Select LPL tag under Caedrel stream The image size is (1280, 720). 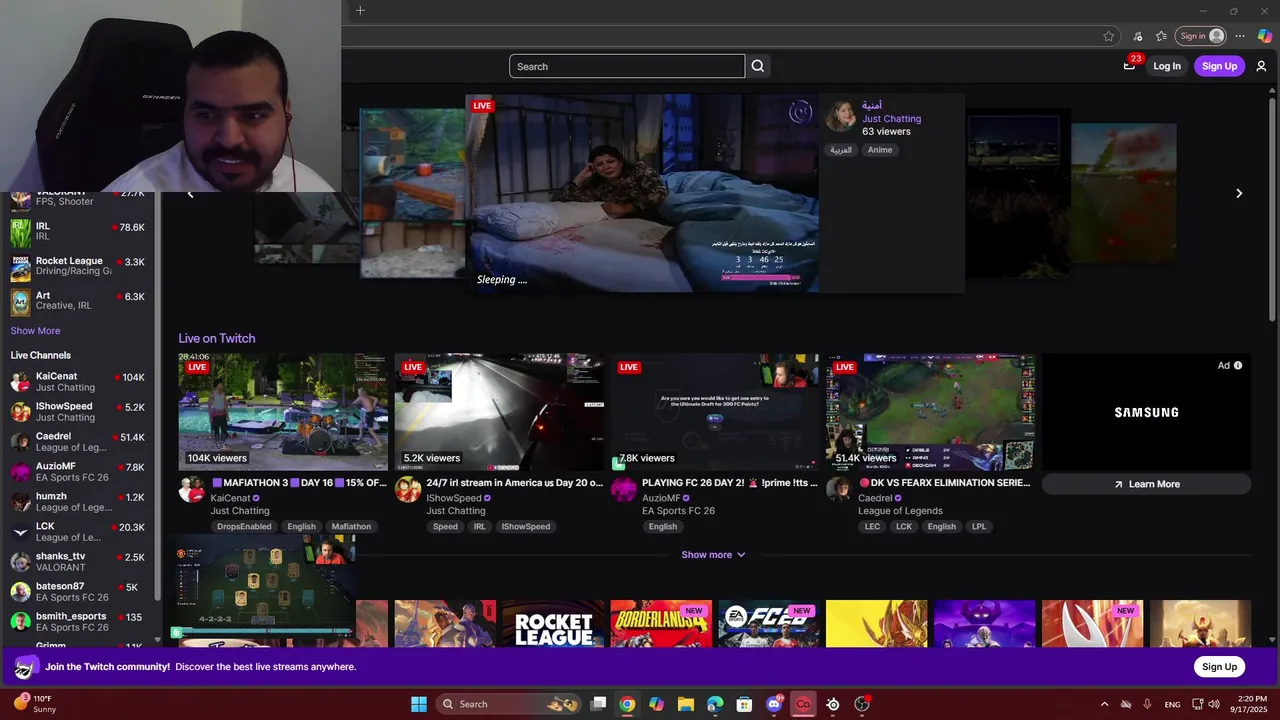pos(979,526)
